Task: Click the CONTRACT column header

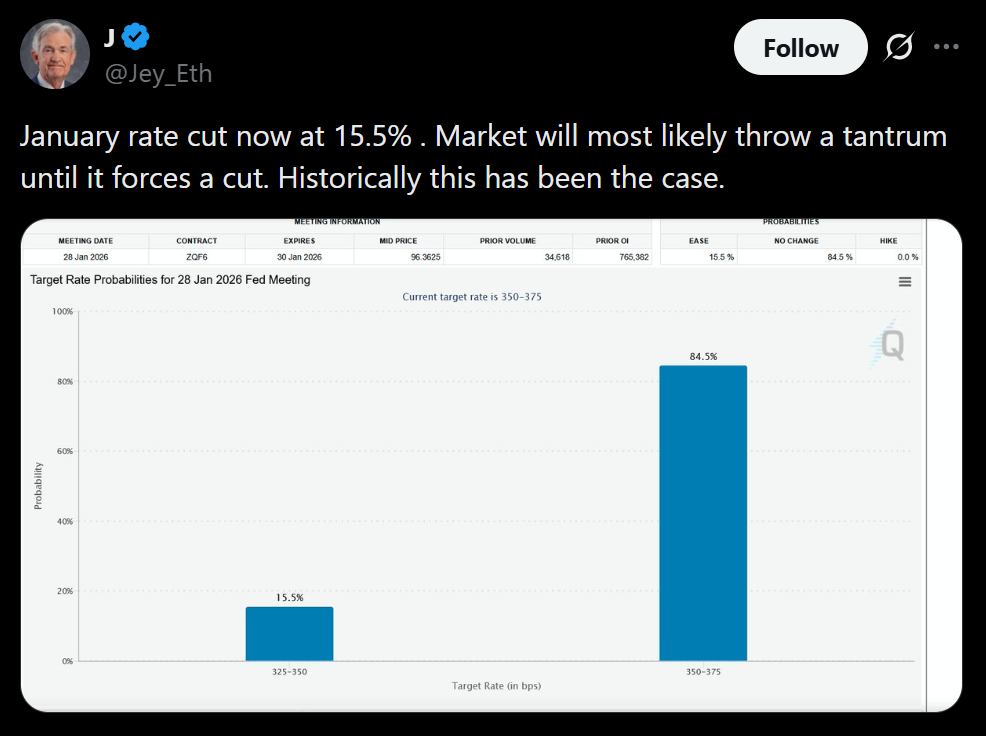Action: click(x=196, y=241)
